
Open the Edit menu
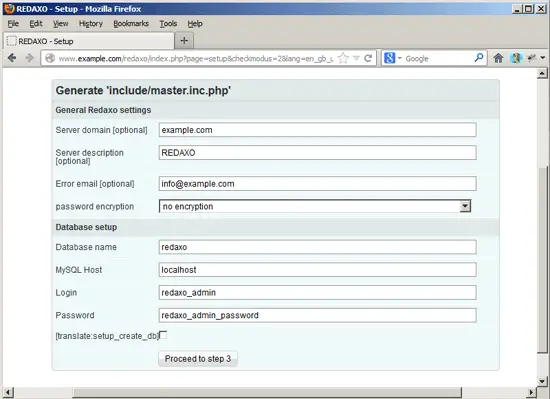(x=36, y=24)
